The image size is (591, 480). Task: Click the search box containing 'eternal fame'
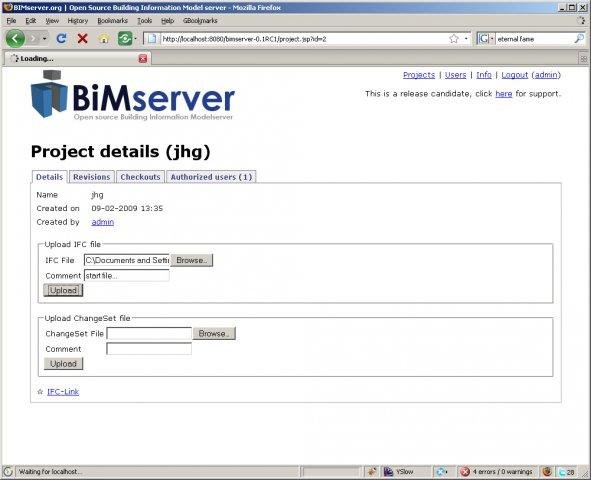[534, 38]
